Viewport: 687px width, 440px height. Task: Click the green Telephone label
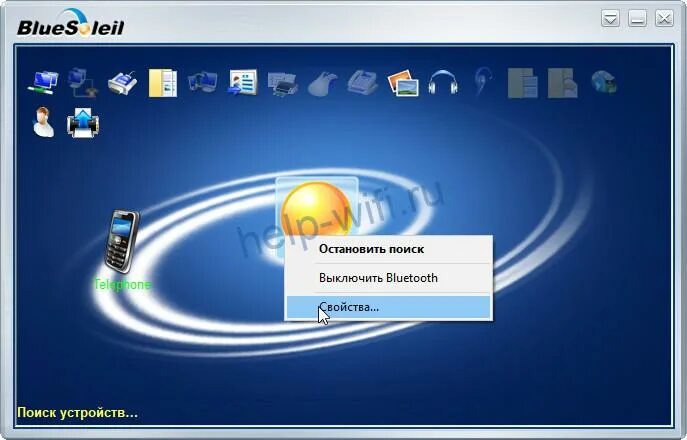click(x=122, y=285)
